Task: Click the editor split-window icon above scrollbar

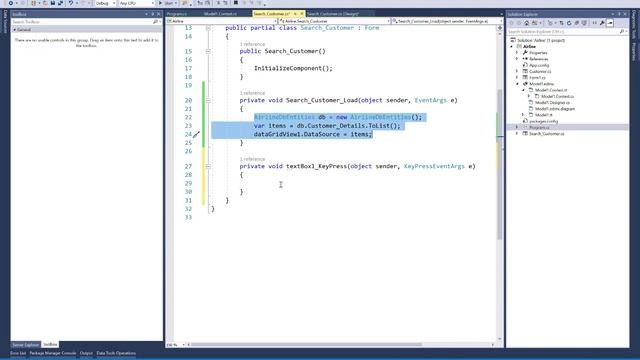Action: point(500,28)
